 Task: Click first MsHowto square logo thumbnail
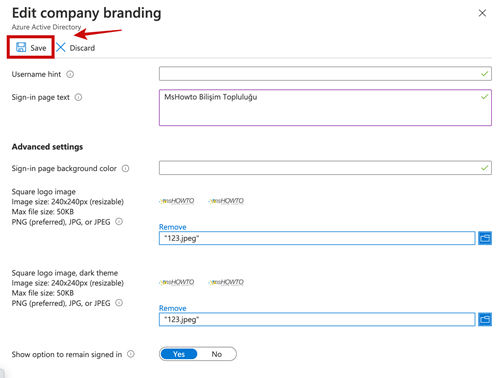(177, 201)
